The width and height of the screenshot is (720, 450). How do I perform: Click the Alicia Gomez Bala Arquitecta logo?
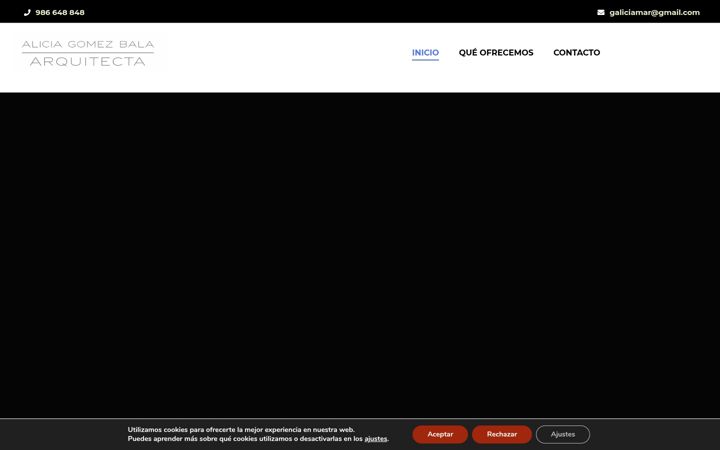(88, 53)
